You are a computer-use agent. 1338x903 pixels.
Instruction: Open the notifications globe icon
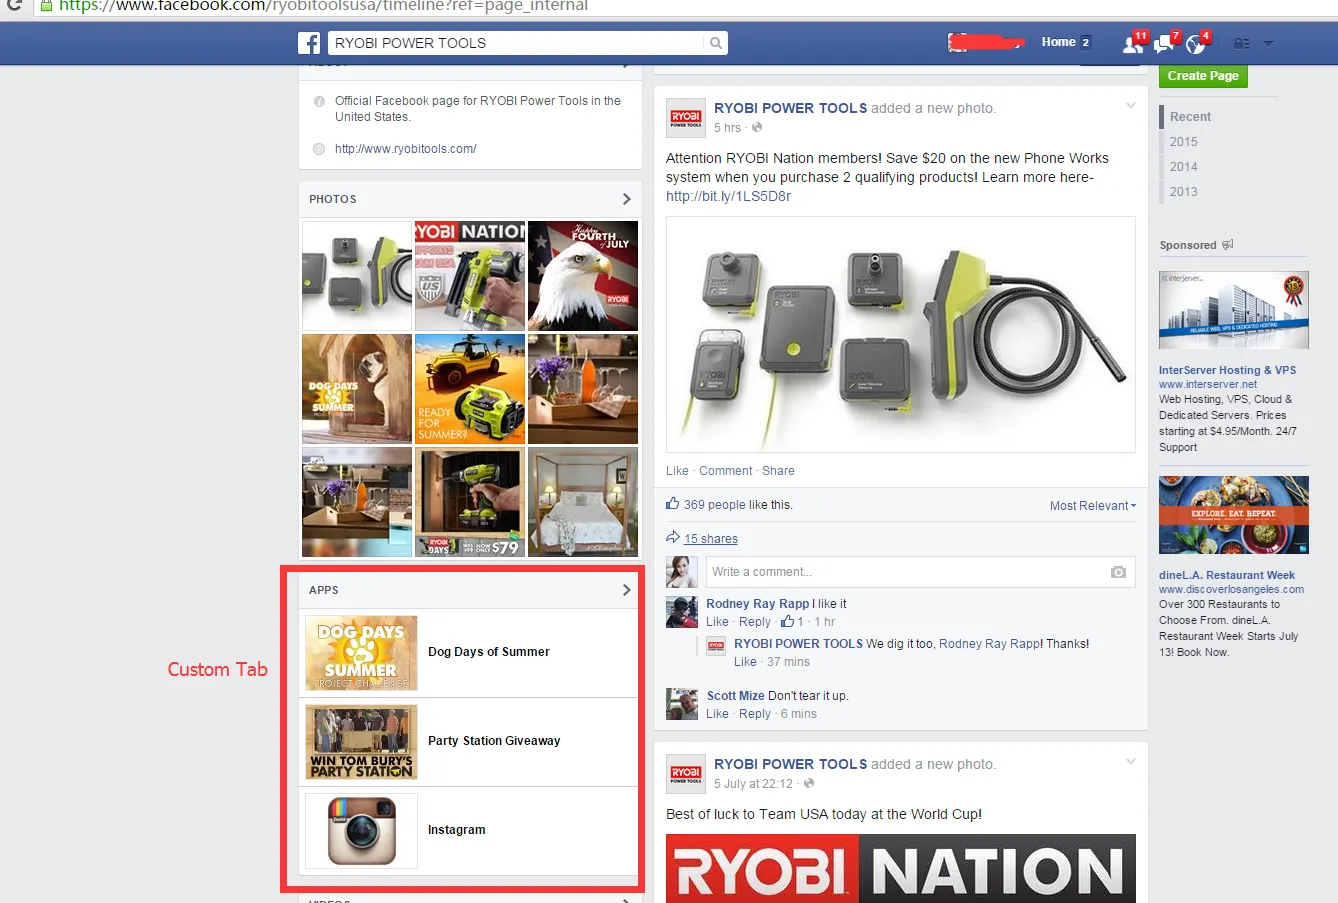click(1195, 43)
